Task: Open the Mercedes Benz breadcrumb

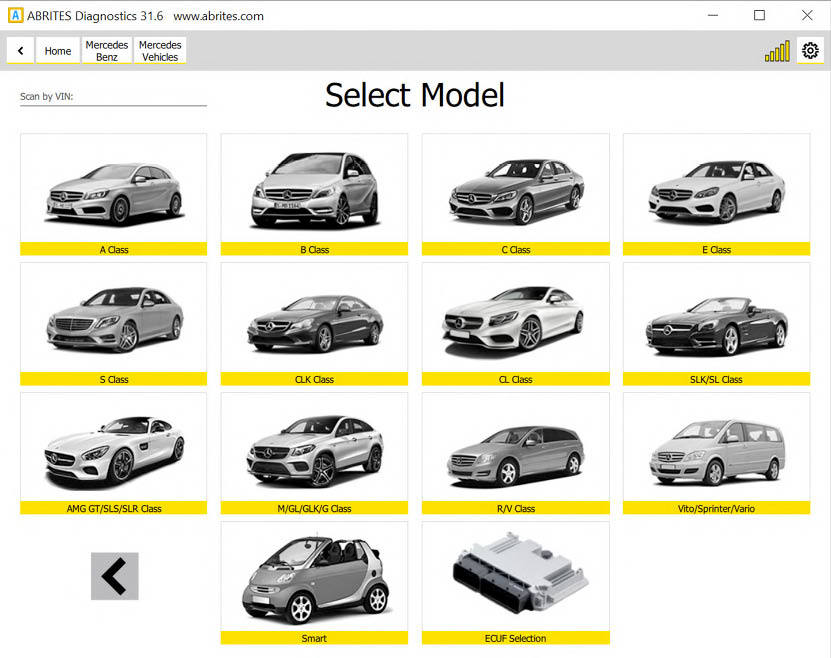Action: [107, 51]
